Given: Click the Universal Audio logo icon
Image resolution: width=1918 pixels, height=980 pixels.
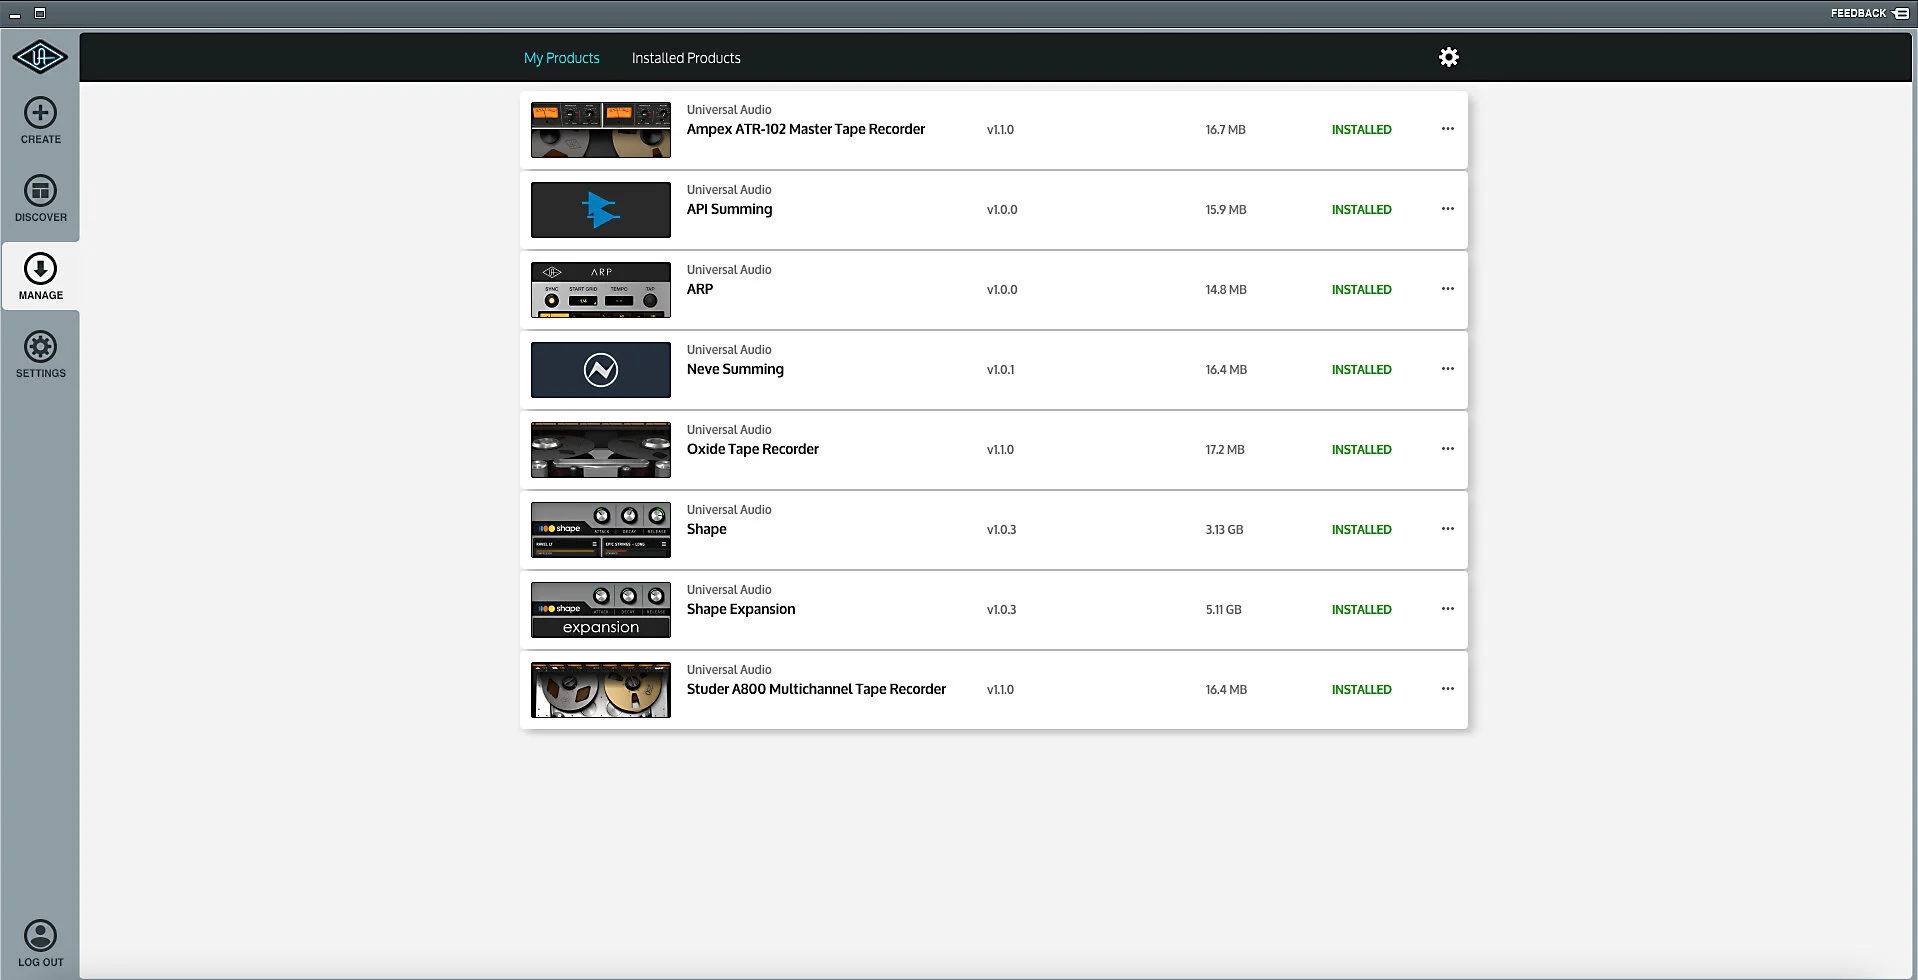Looking at the screenshot, I should 40,58.
